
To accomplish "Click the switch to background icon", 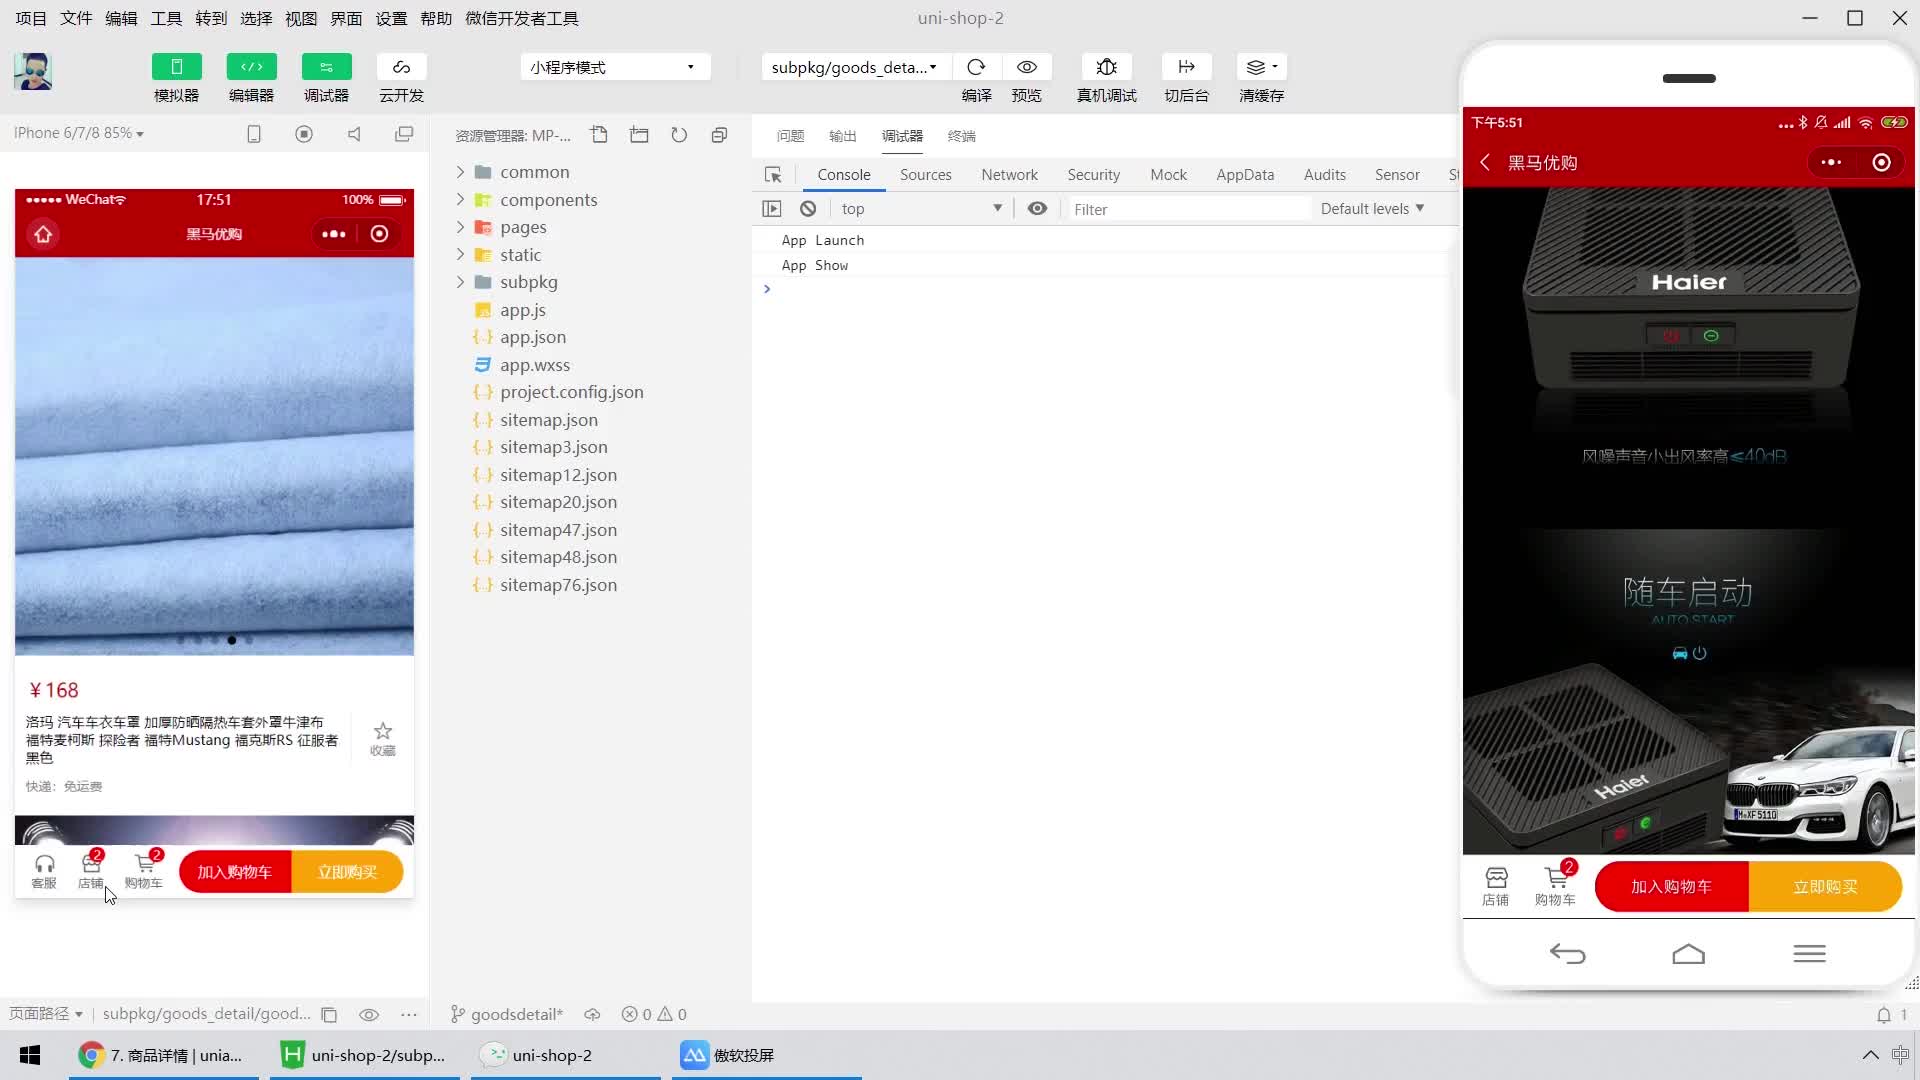I will tap(1186, 67).
